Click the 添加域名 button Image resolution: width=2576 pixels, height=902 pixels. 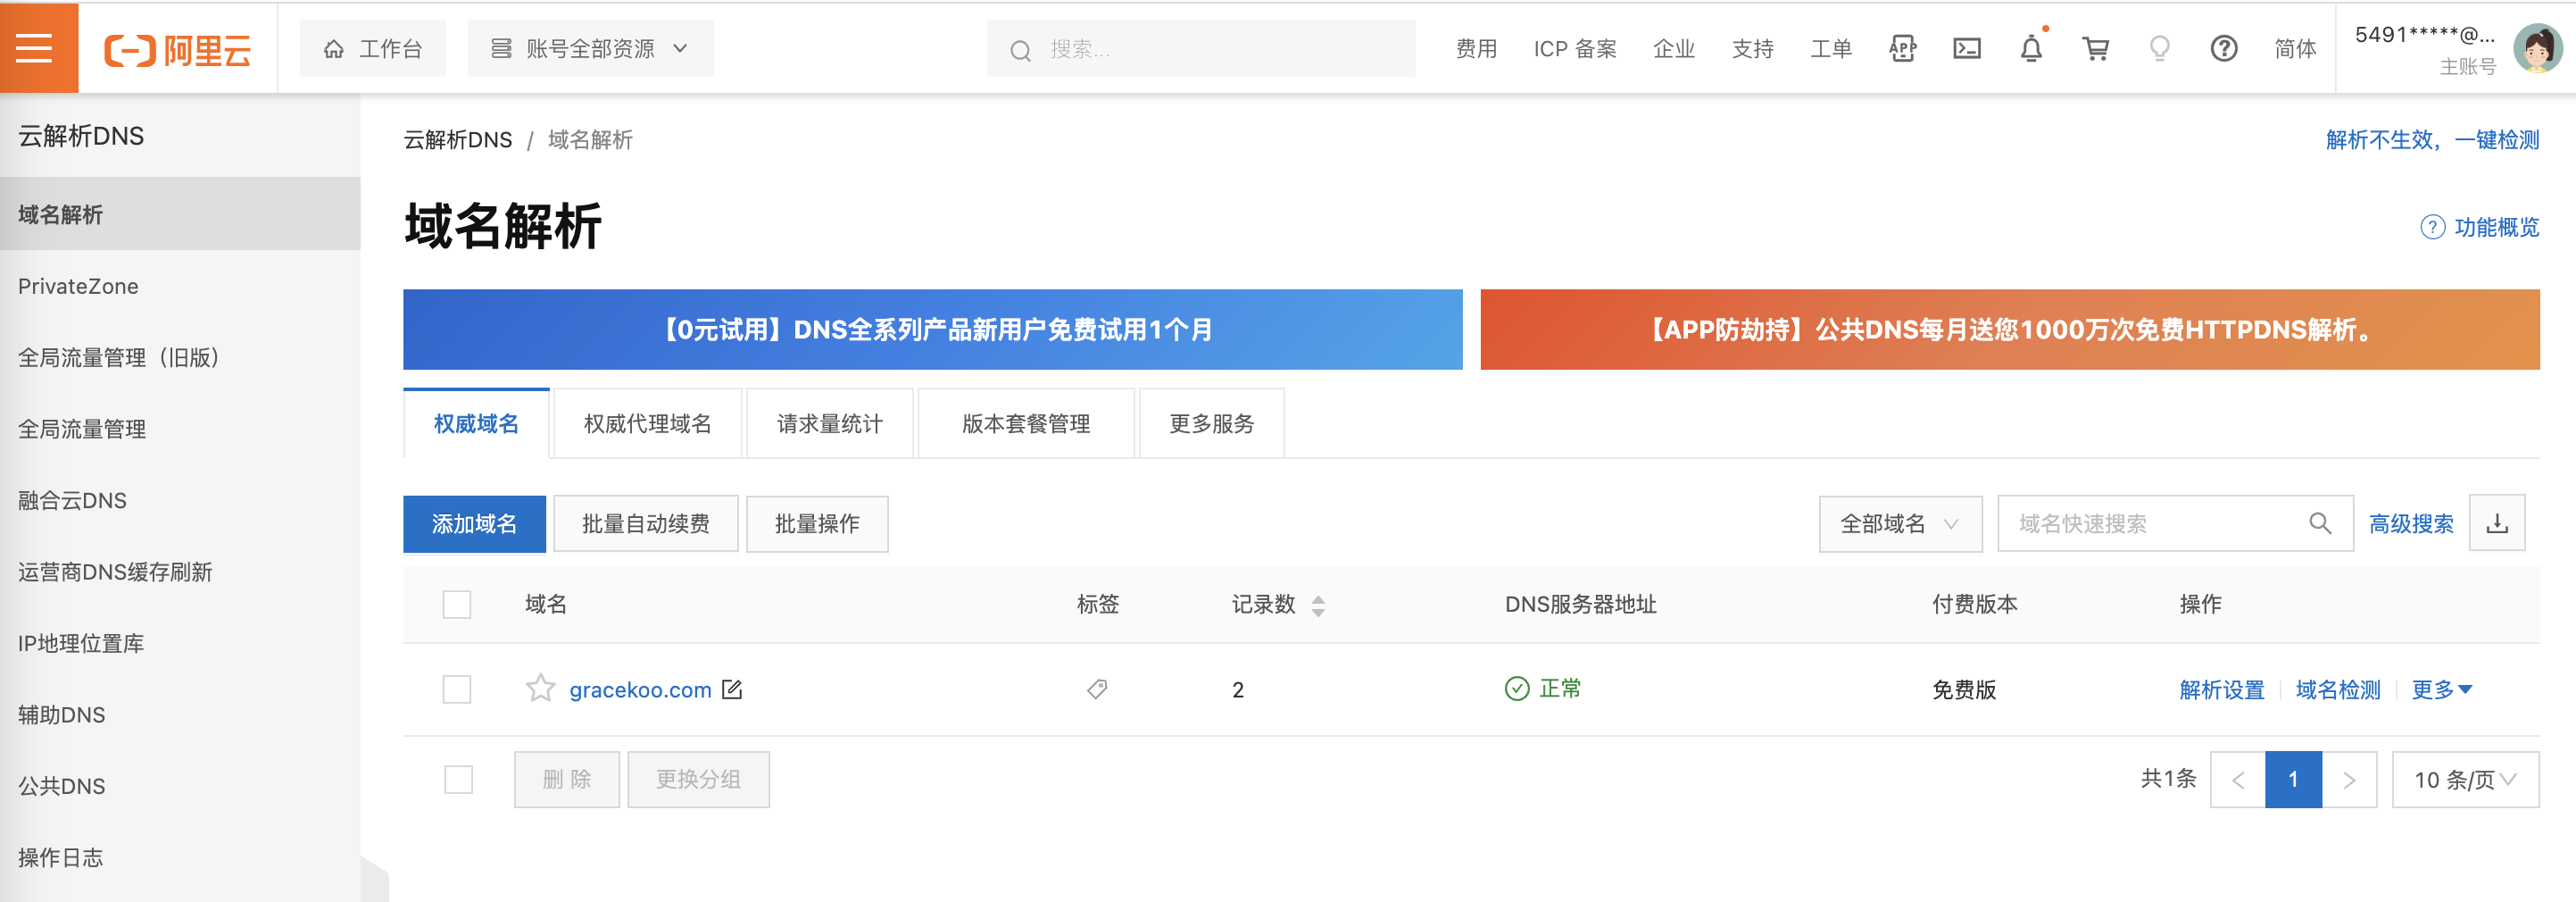[474, 523]
